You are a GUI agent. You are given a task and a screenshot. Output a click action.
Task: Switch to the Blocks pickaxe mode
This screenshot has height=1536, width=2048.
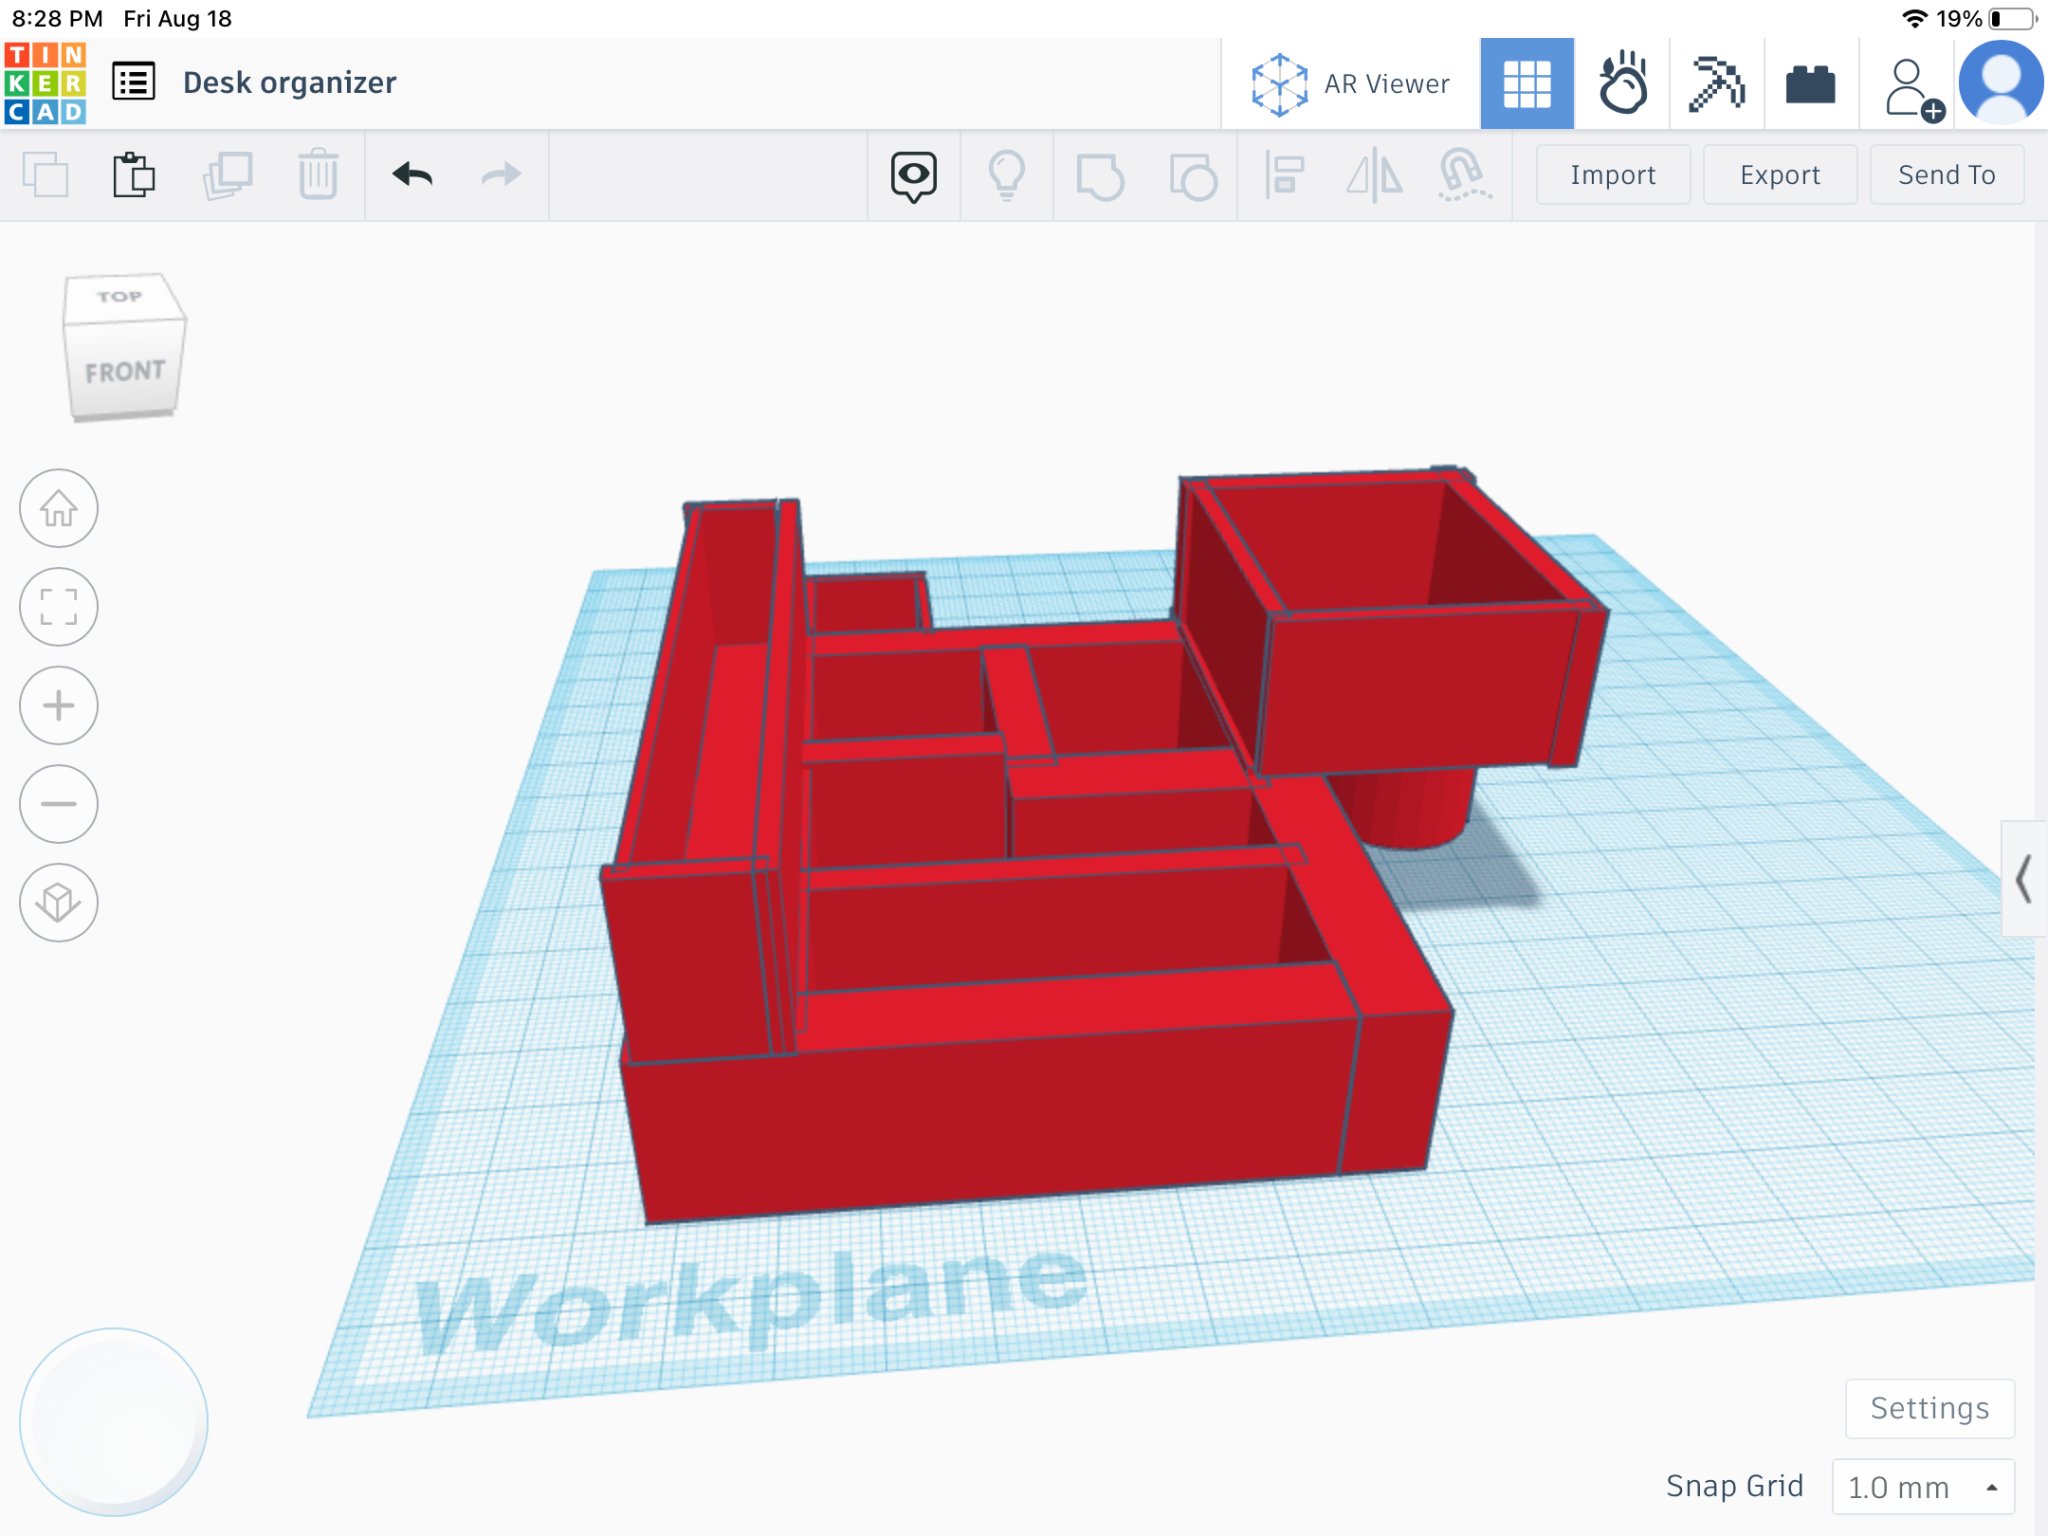click(1716, 84)
